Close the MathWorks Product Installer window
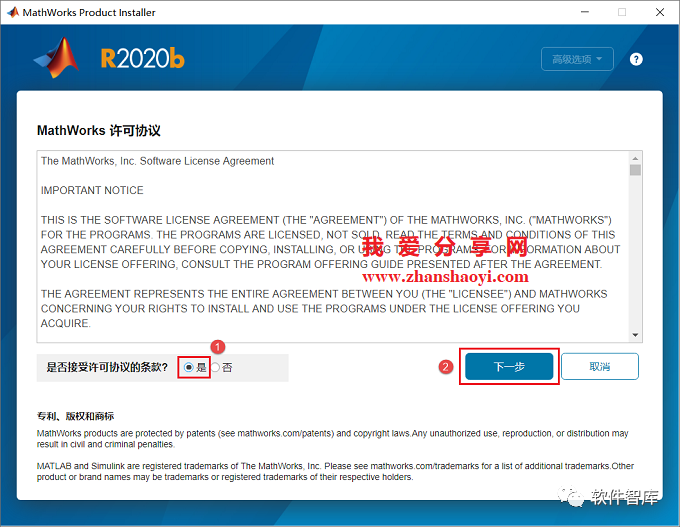 point(660,12)
